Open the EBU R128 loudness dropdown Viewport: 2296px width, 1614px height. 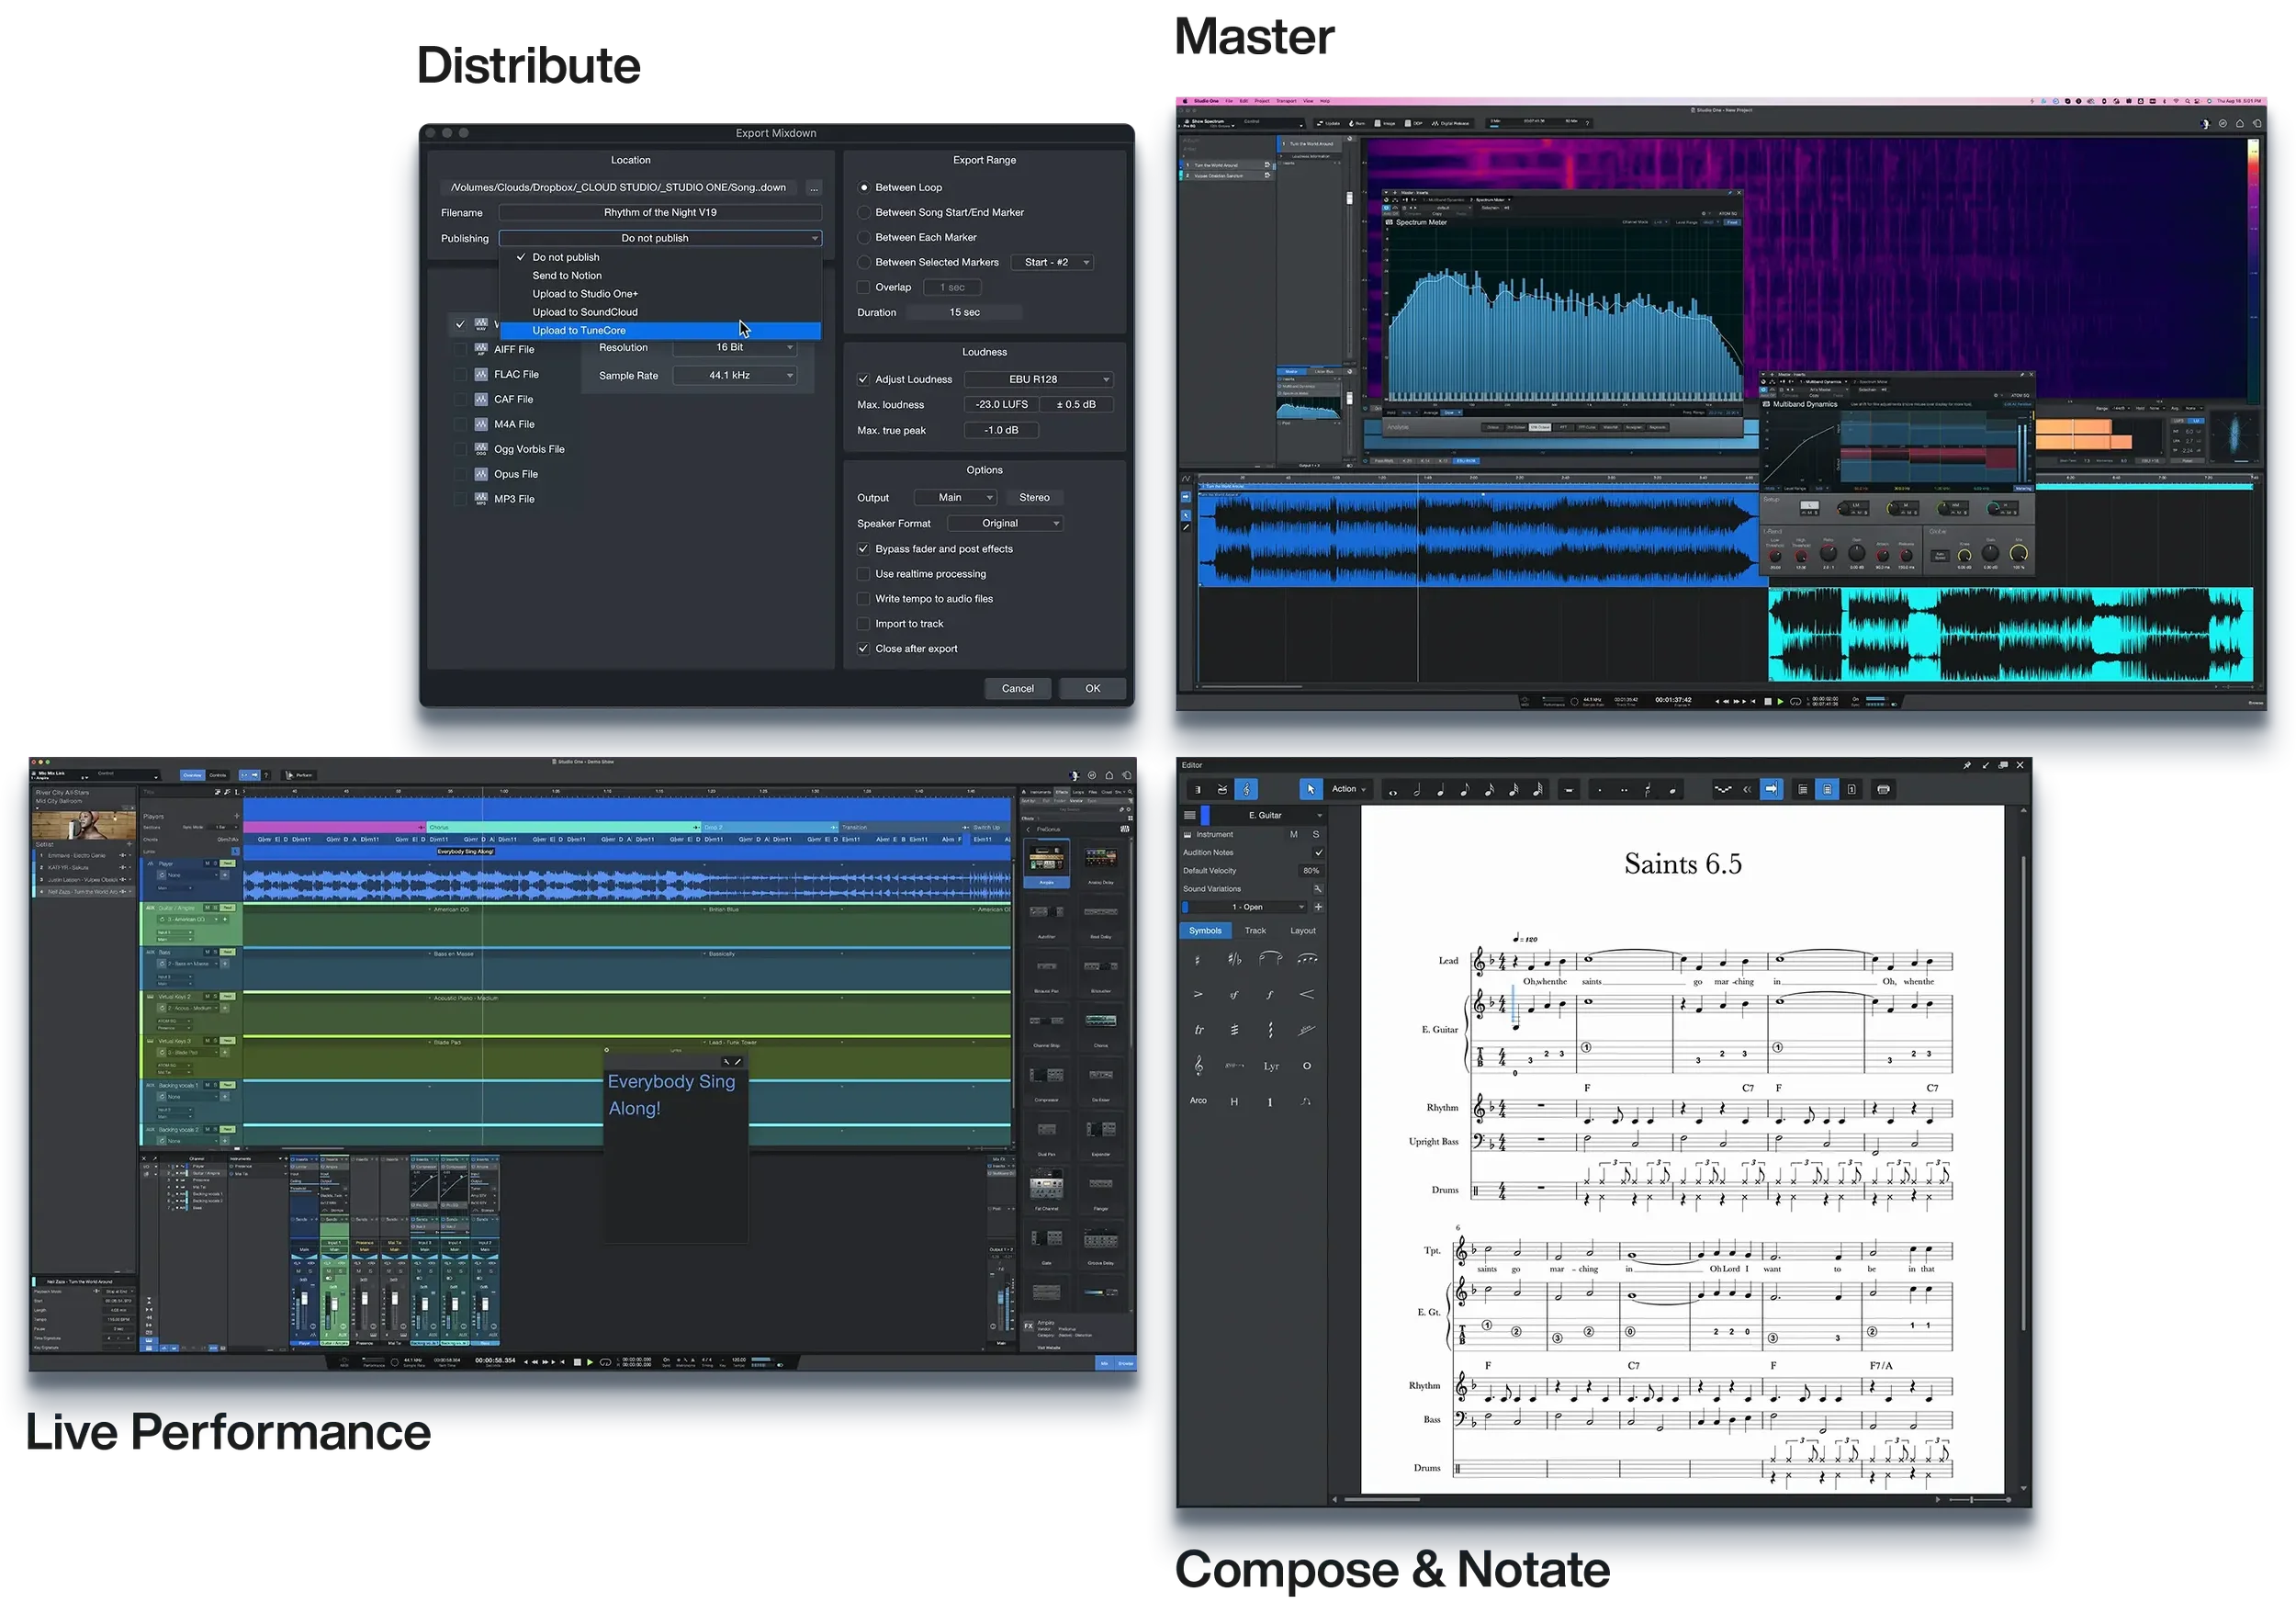pos(1039,380)
